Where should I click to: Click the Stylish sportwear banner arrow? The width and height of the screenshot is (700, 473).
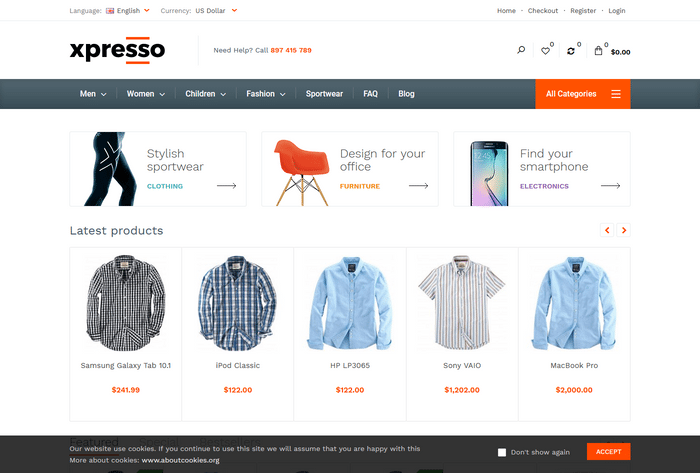226,186
